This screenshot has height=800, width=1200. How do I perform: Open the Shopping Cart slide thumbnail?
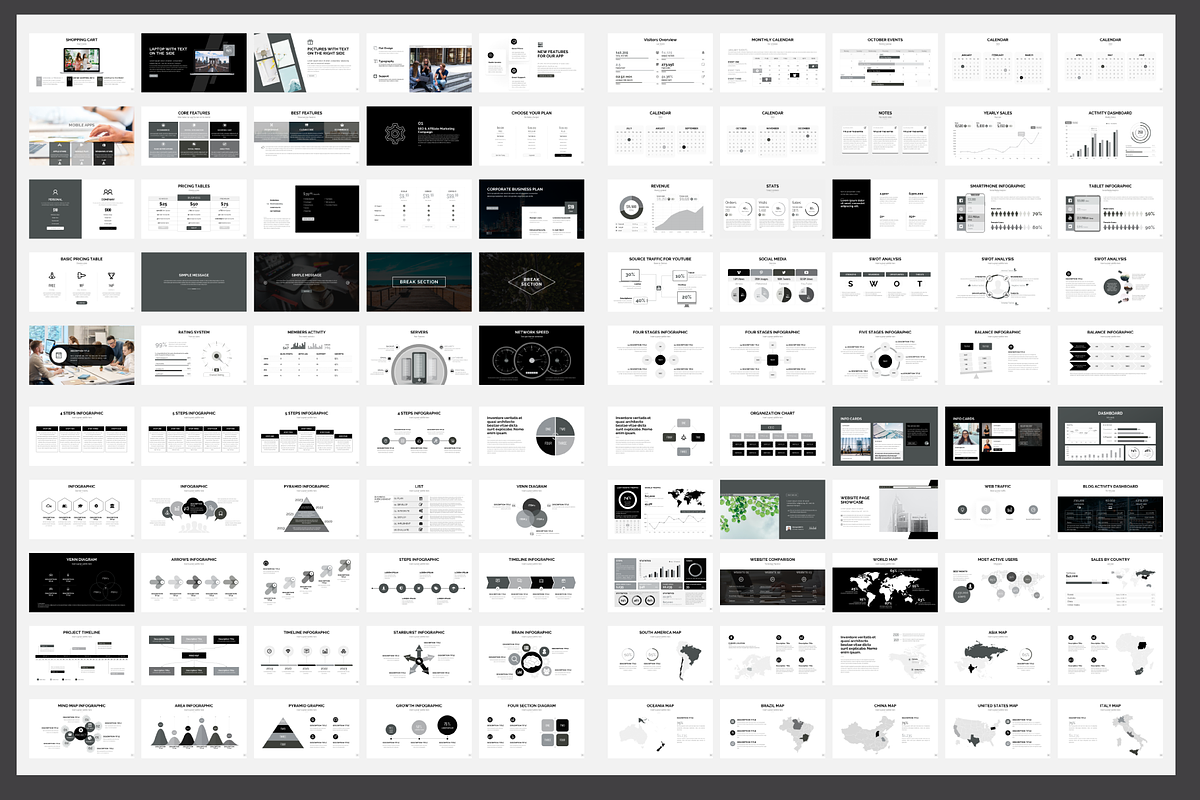click(x=82, y=63)
